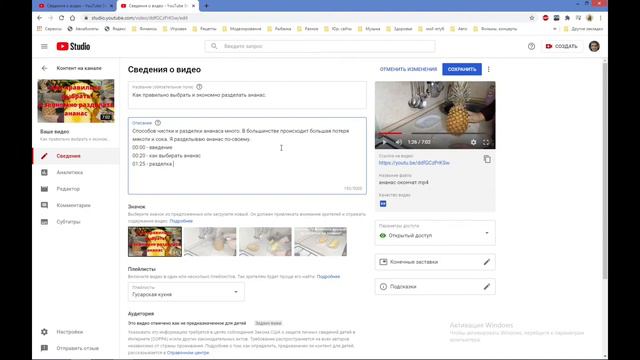Viewport: 640px width, 360px height.
Task: Open video preview settings gear
Action: point(473,142)
